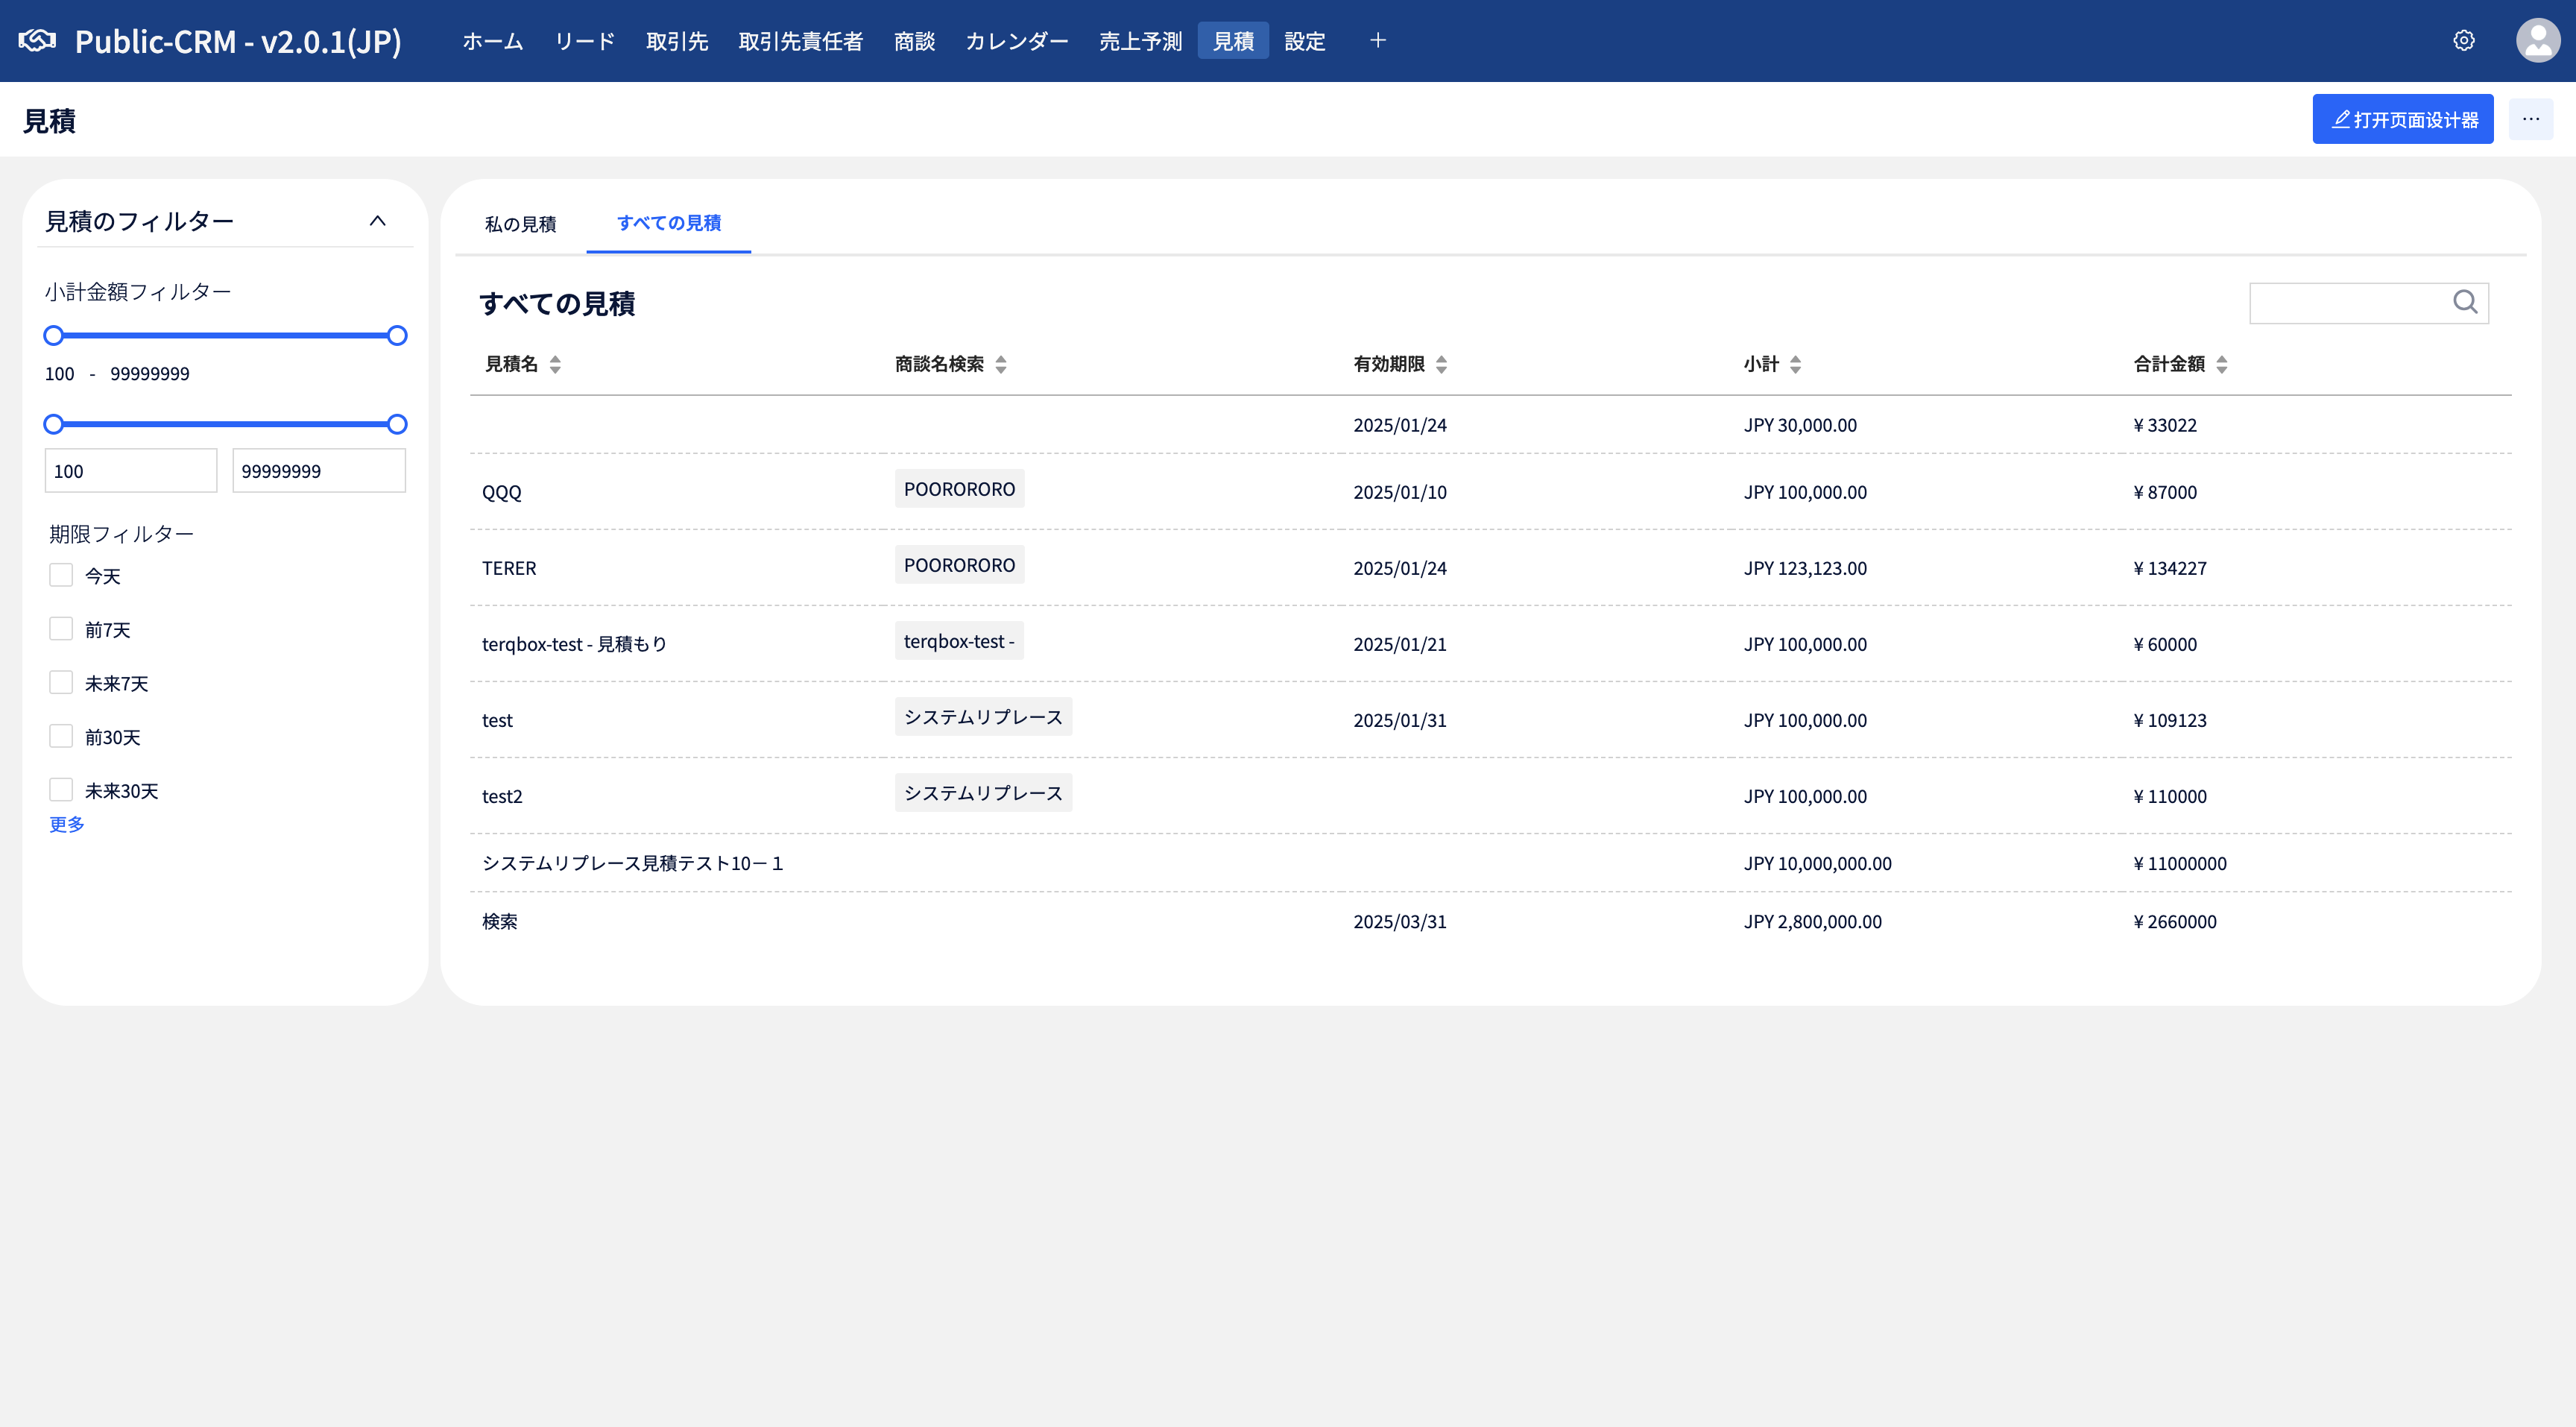Open the user avatar menu
Viewport: 2576px width, 1427px height.
(2537, 40)
